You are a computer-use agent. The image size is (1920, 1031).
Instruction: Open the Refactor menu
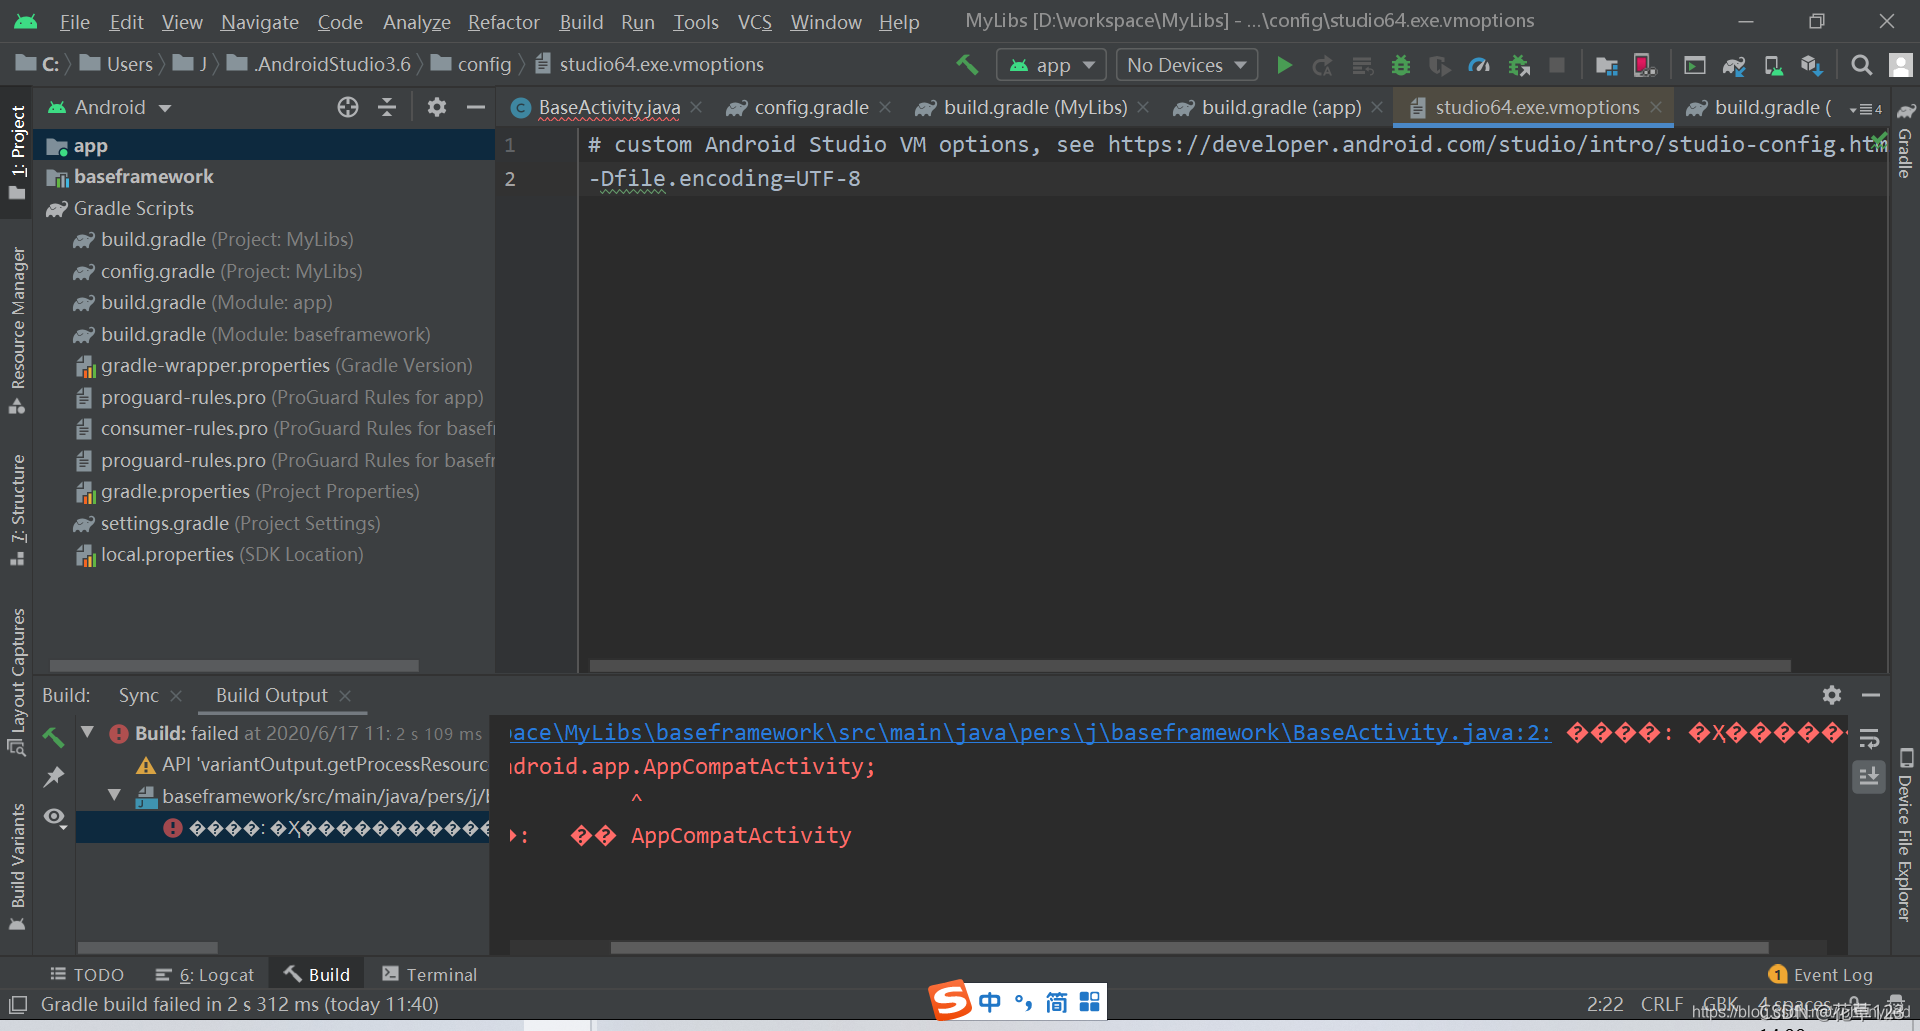coord(503,21)
